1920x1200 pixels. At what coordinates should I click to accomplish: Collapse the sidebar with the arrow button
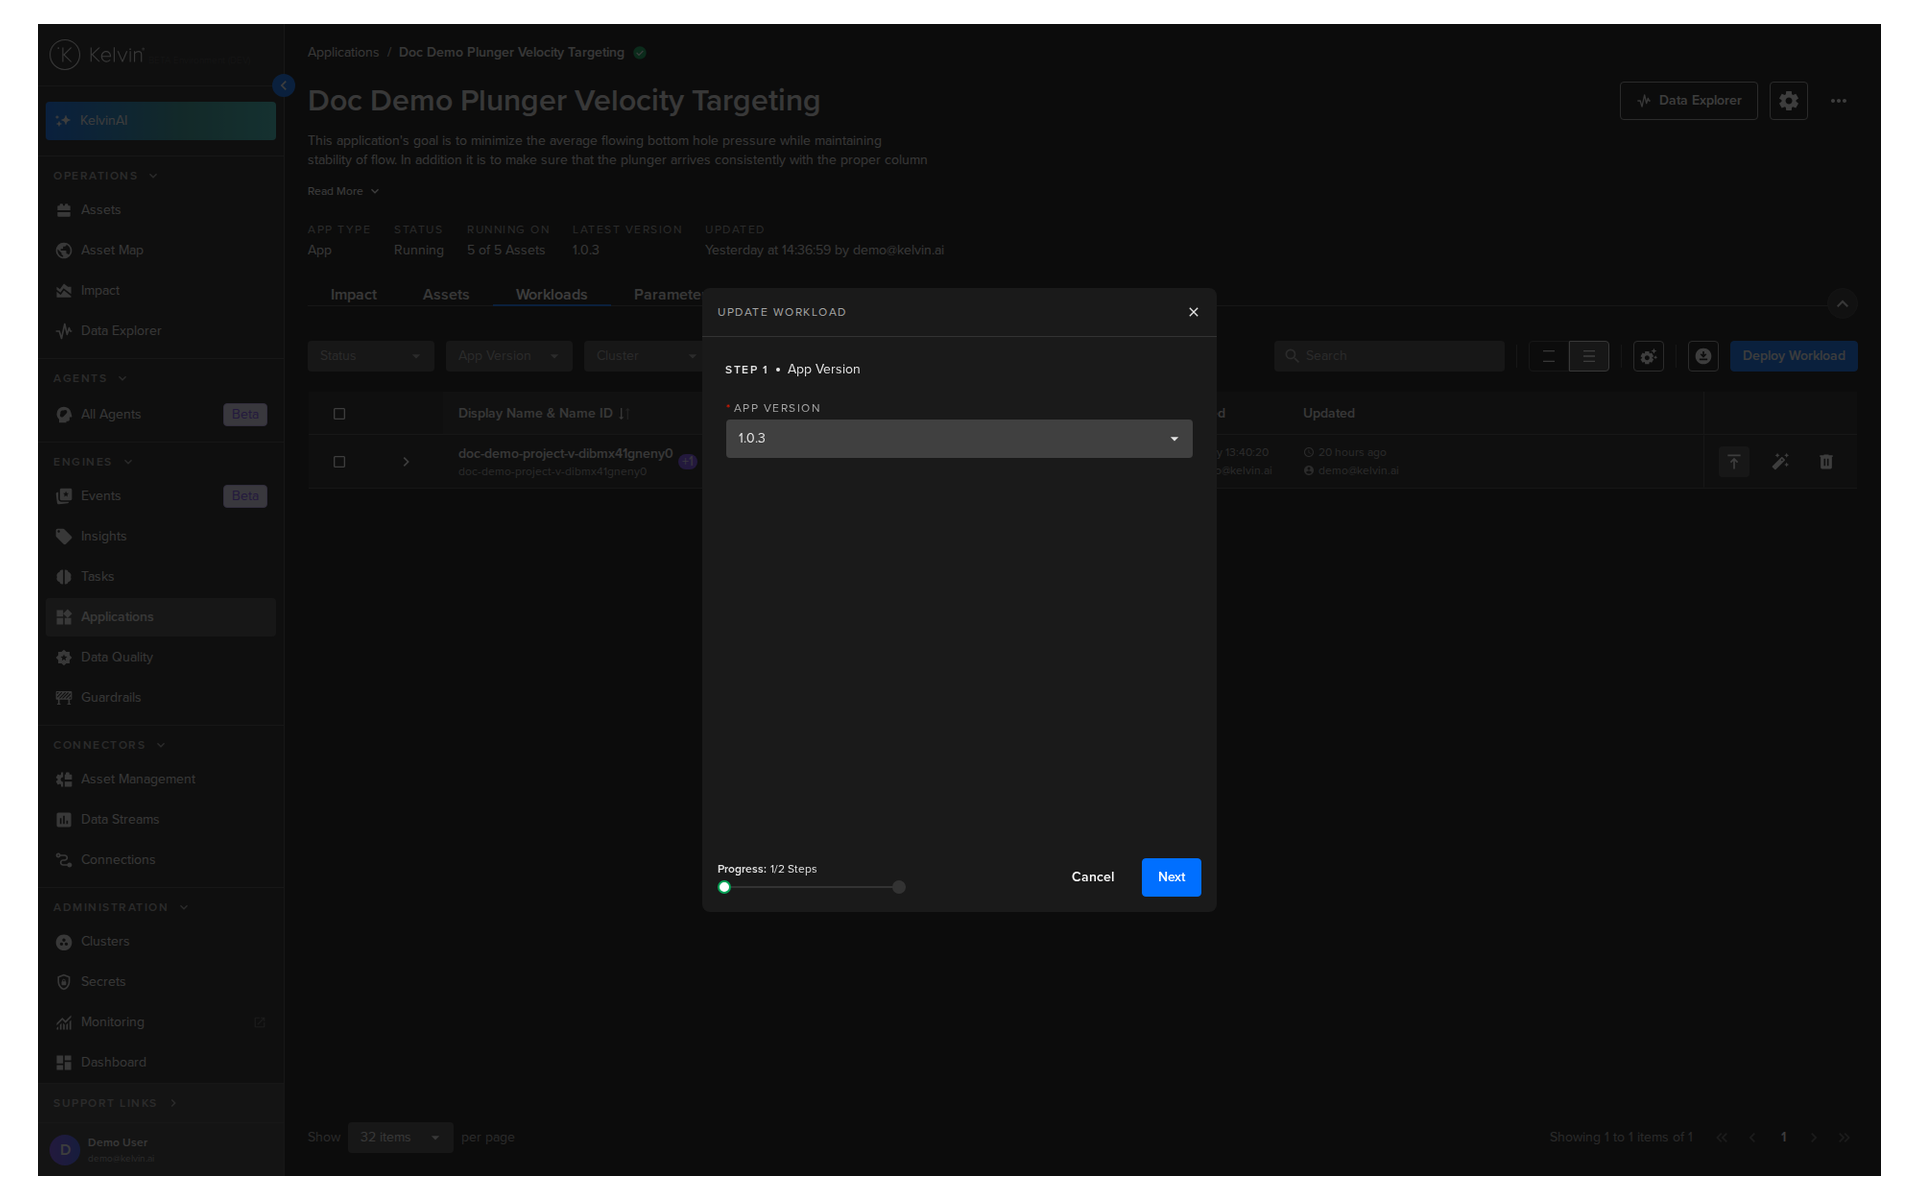[x=283, y=86]
